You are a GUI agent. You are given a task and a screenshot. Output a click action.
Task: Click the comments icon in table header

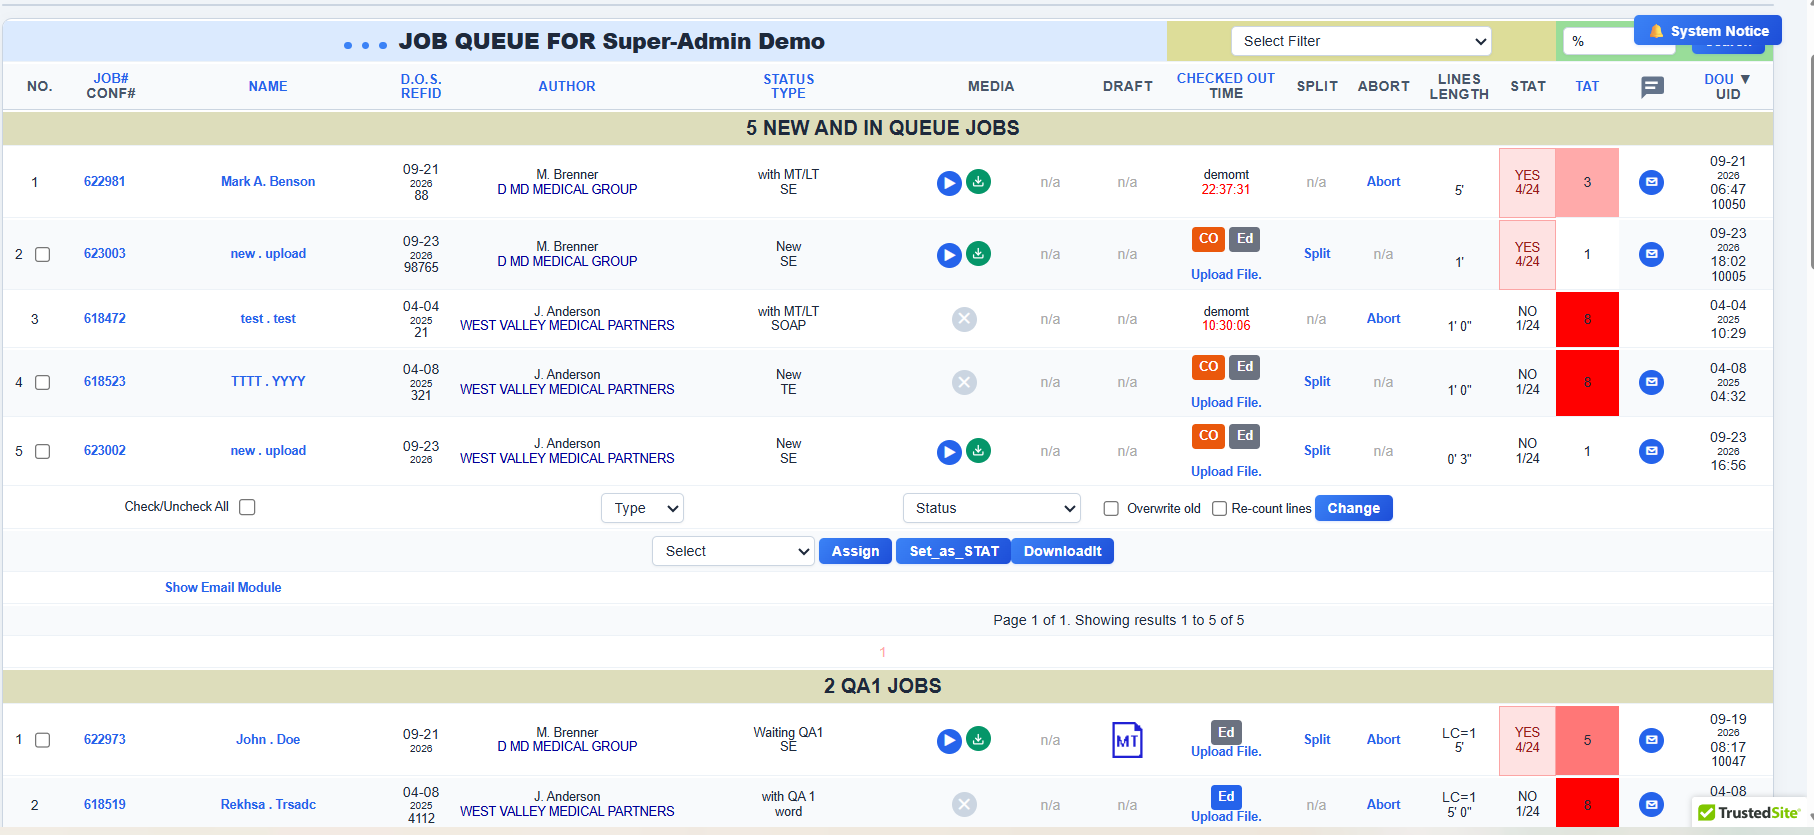[x=1653, y=87]
